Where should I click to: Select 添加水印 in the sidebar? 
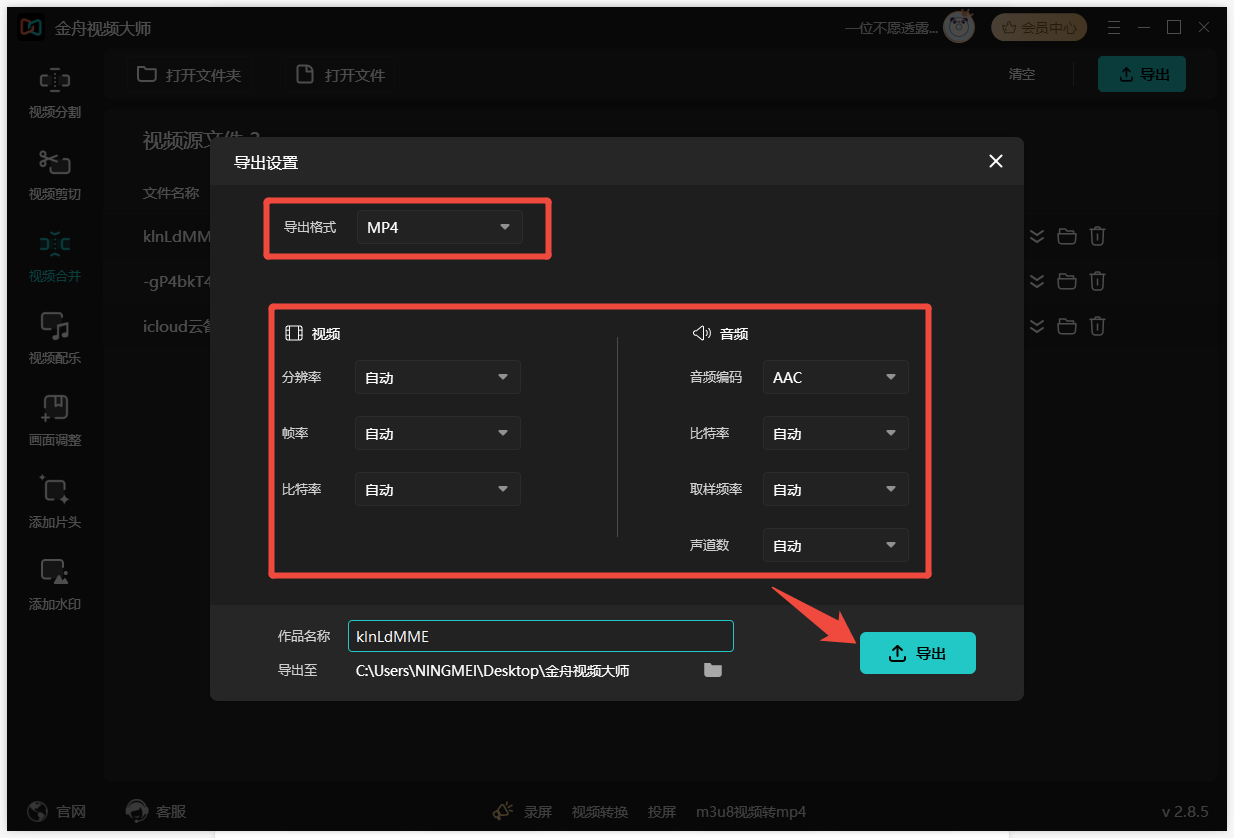click(x=55, y=586)
